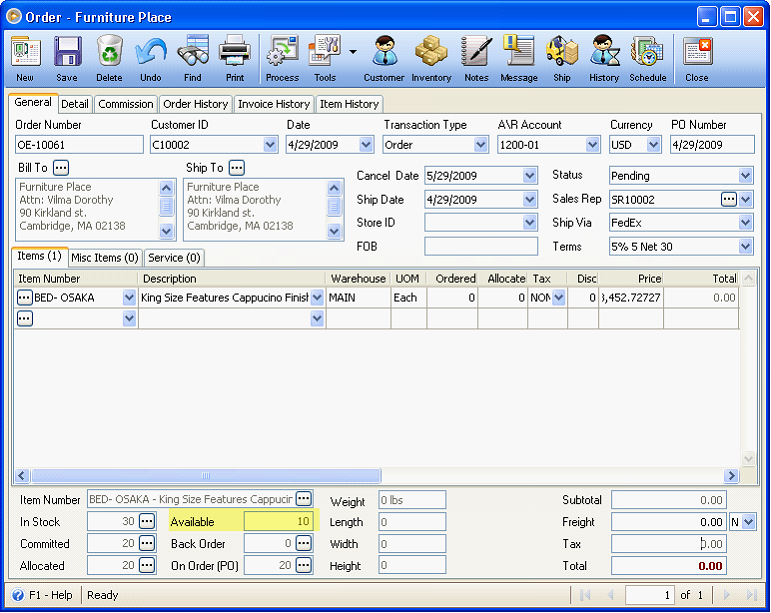Open the Item History tab

coord(349,104)
